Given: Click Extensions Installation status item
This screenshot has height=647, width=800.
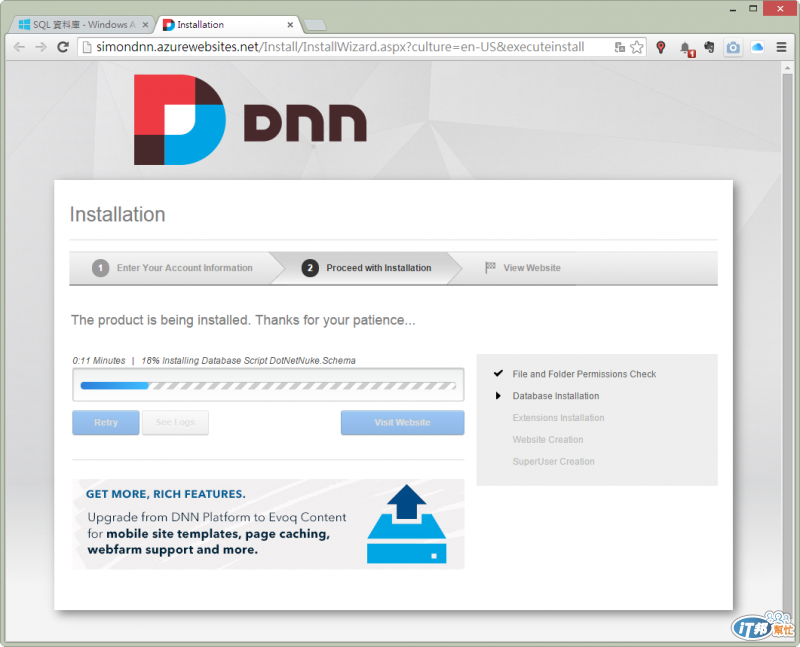Looking at the screenshot, I should [558, 418].
